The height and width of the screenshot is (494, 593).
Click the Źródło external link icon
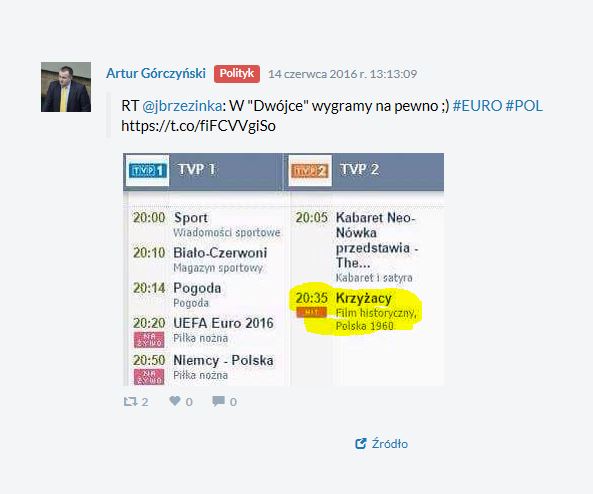coord(361,443)
